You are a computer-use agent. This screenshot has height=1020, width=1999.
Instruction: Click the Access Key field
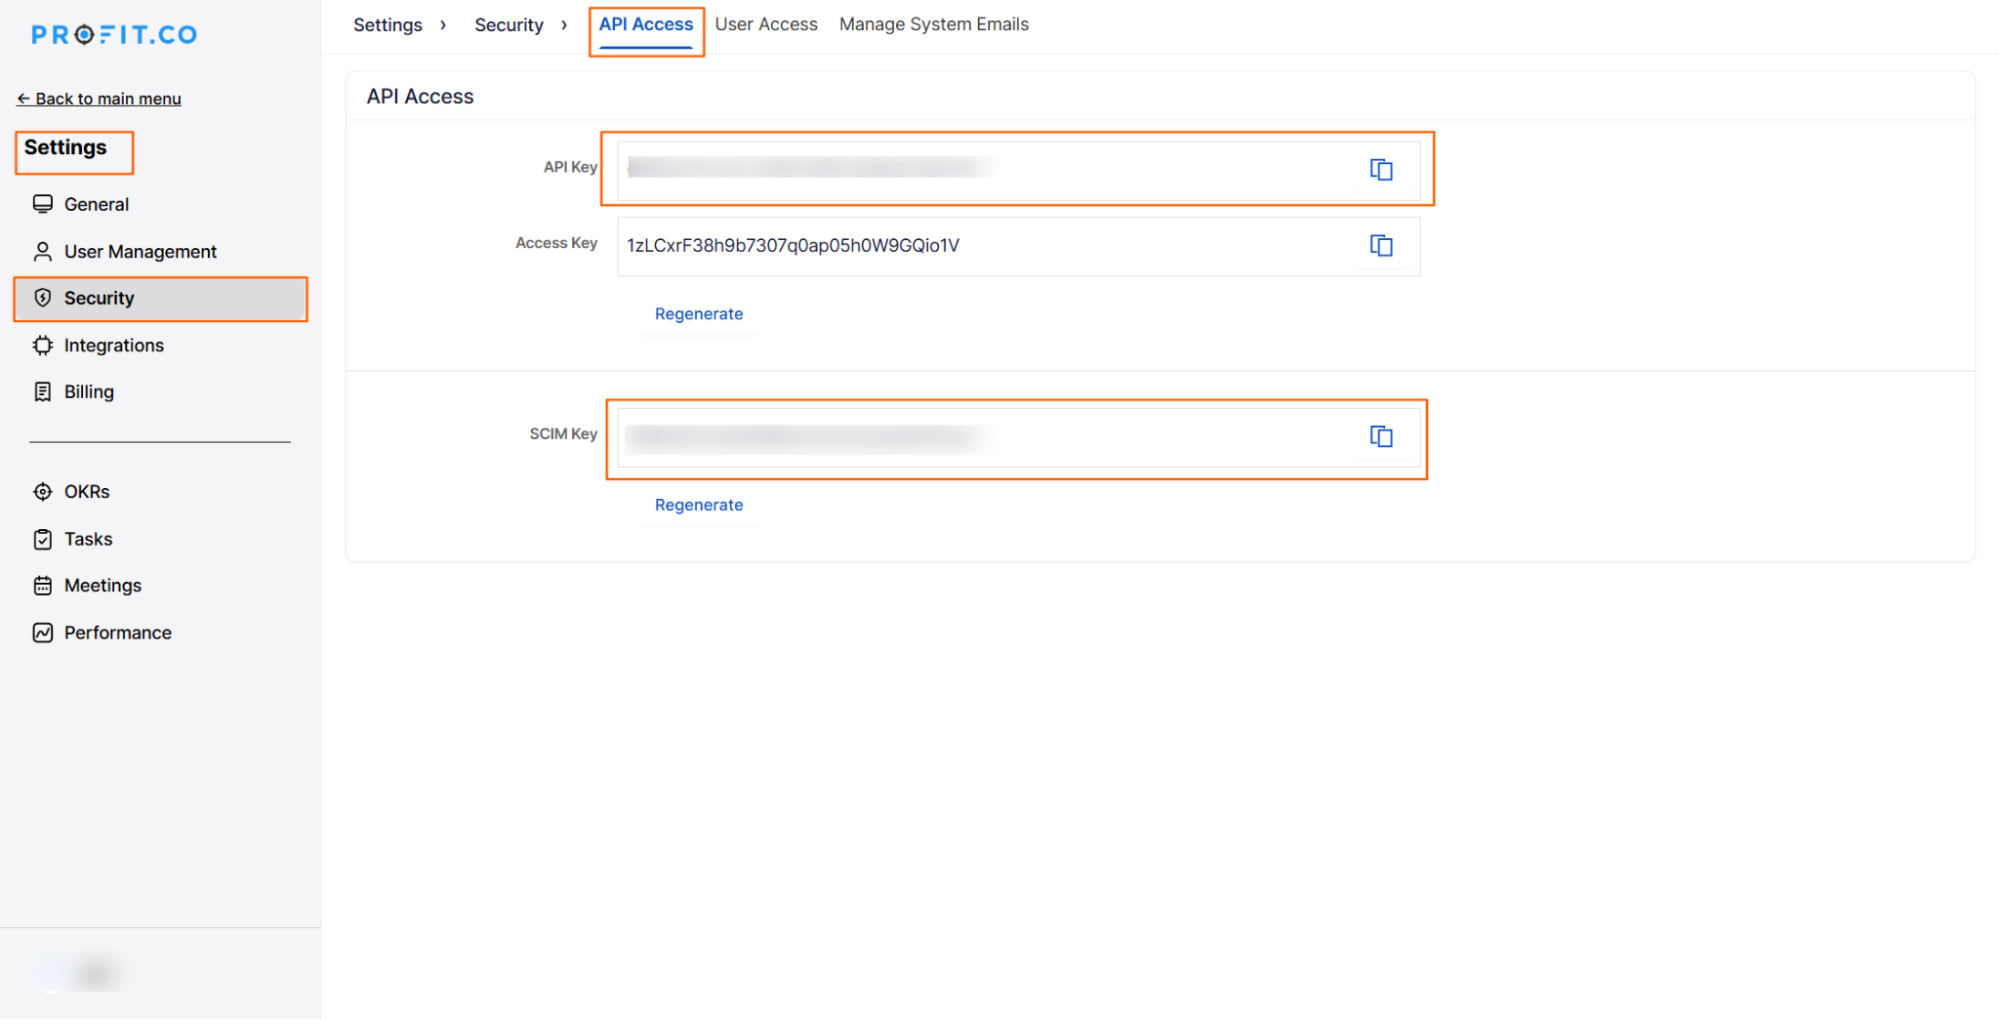(x=1019, y=246)
